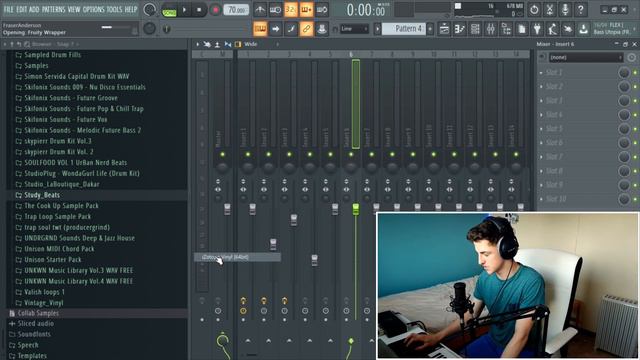Screen dimensions: 640x360
Task: Open the Vintage_Vinyl folder
Action: point(43,303)
